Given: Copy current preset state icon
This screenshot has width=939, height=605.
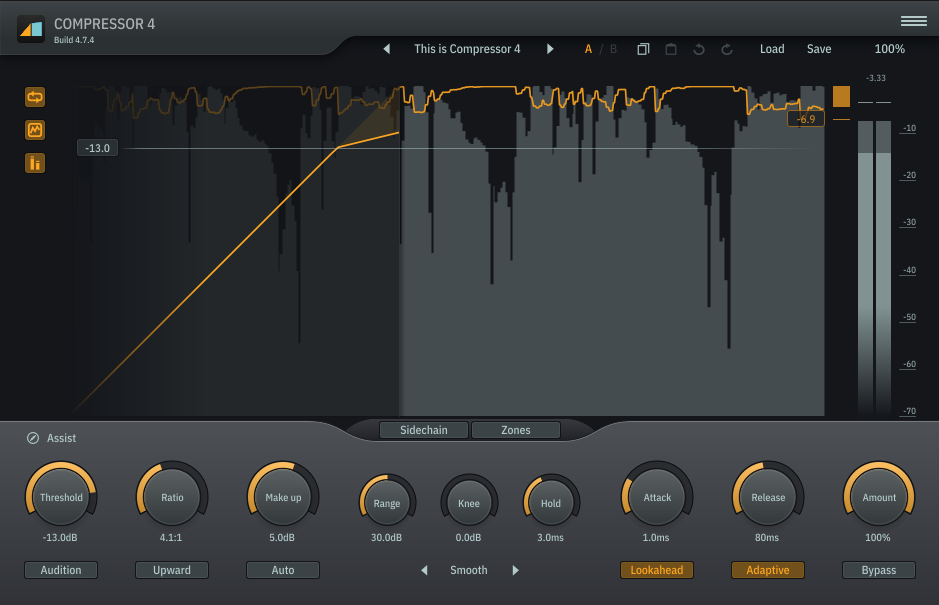Looking at the screenshot, I should 643,49.
